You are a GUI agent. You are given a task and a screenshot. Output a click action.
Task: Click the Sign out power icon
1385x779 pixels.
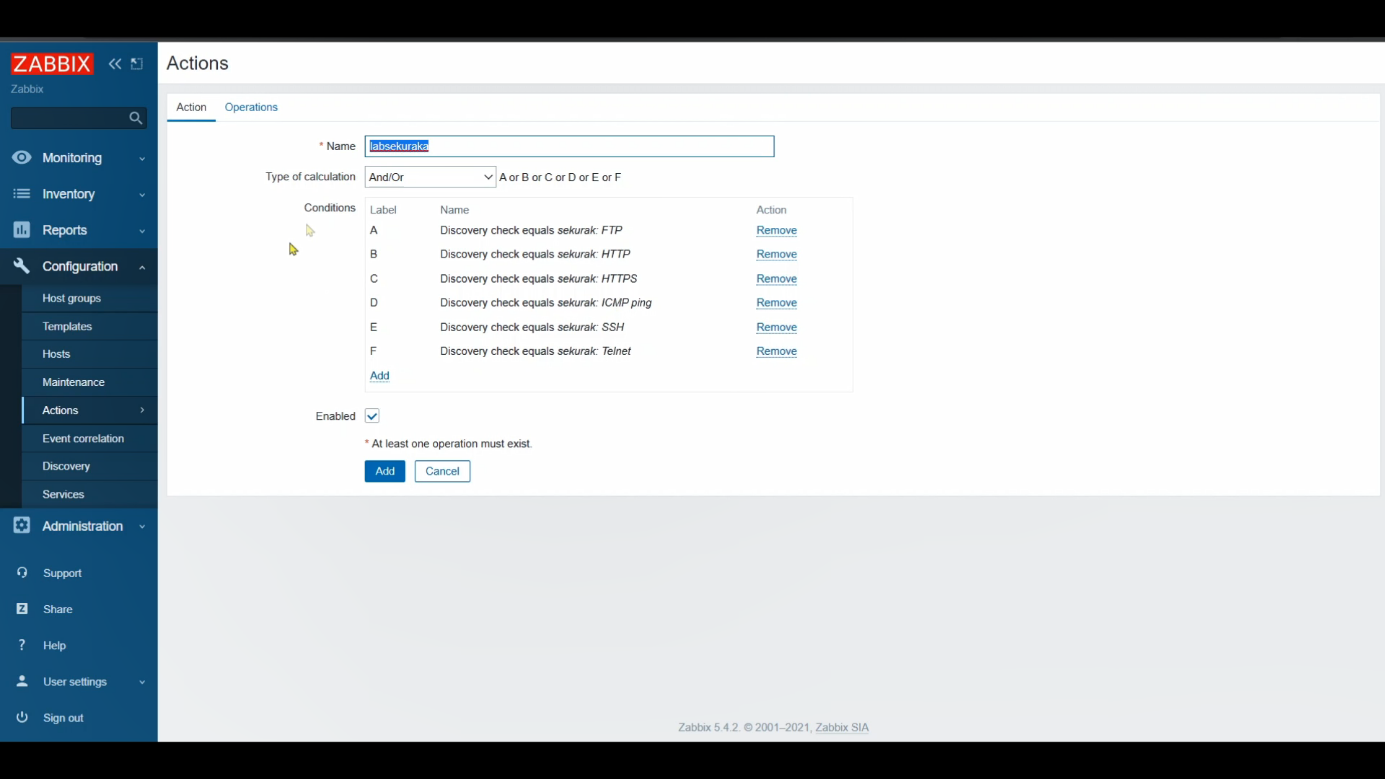point(22,718)
